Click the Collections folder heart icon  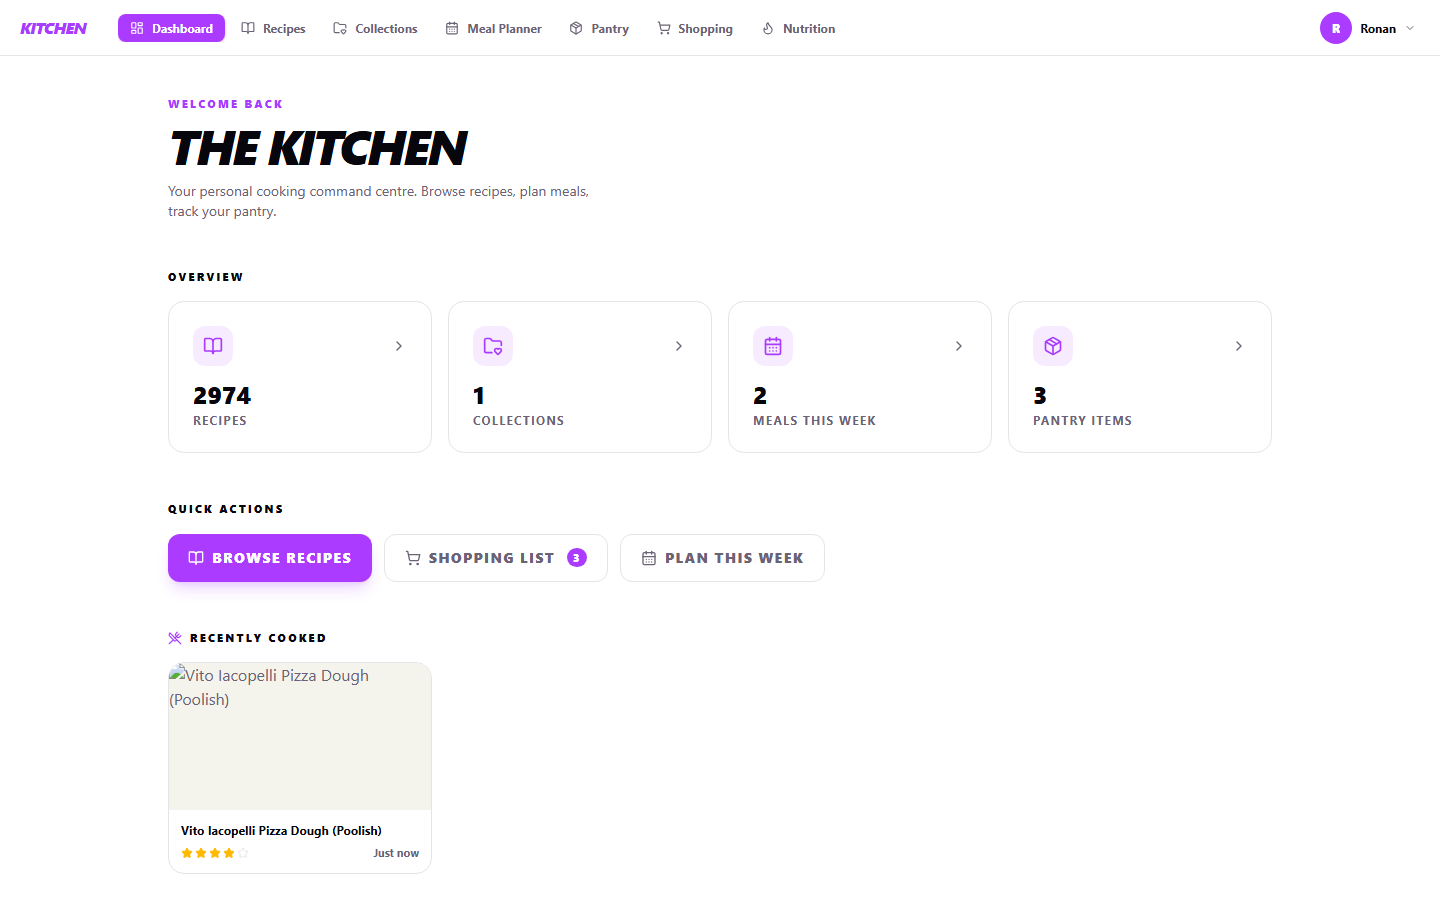pyautogui.click(x=493, y=346)
